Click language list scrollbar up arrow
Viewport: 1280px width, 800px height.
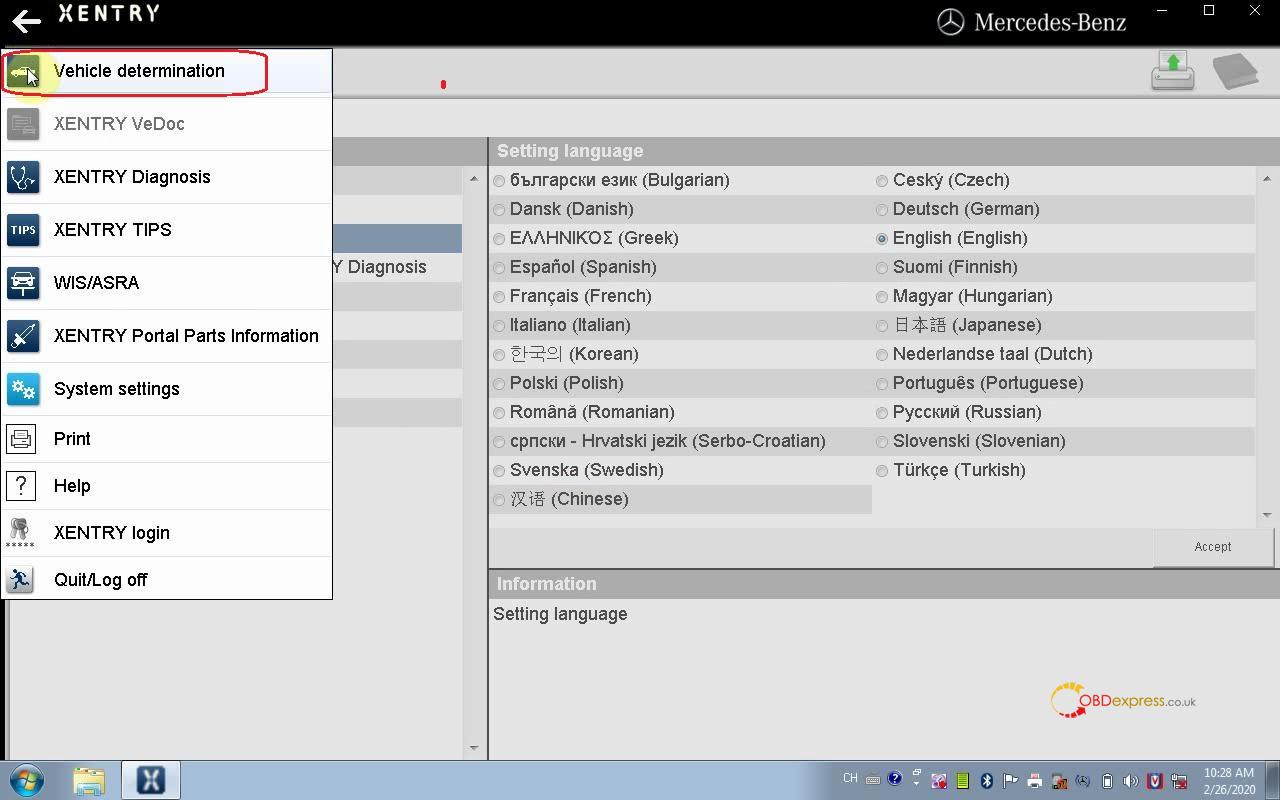click(1267, 179)
